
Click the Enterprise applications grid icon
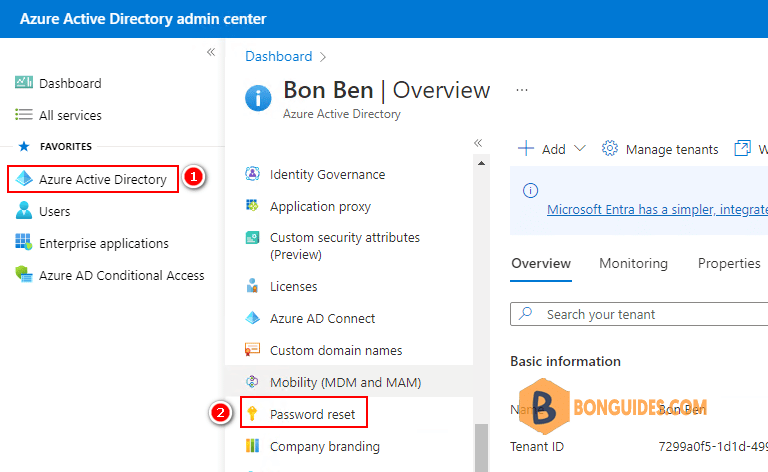[x=24, y=242]
